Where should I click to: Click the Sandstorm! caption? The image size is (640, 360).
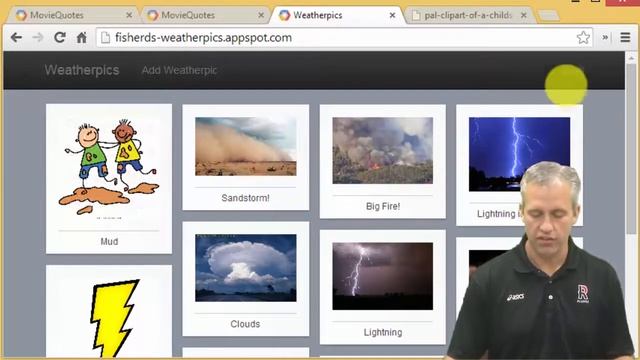click(245, 198)
